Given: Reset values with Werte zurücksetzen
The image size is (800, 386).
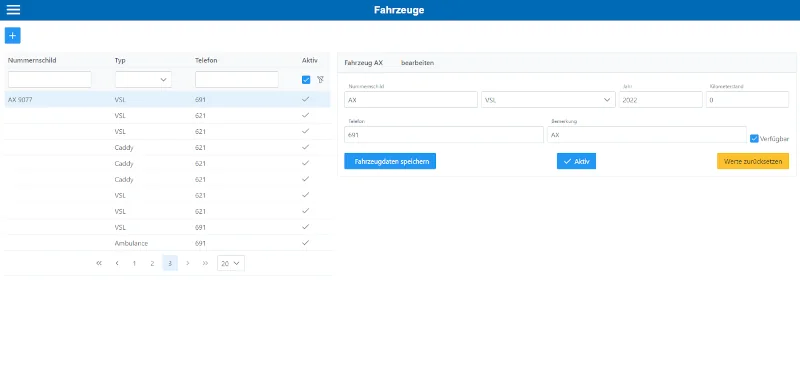Looking at the screenshot, I should [753, 161].
